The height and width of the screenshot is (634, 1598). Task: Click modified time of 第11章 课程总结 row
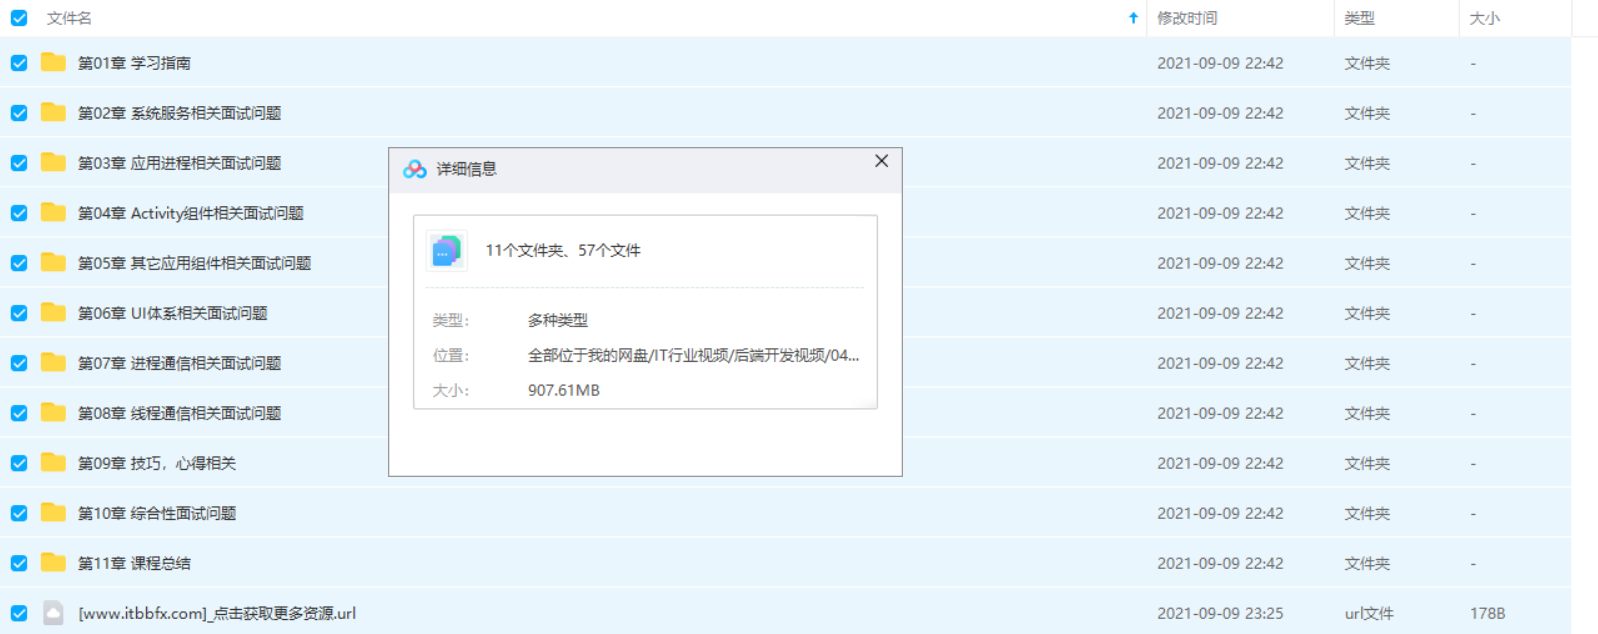tap(1220, 563)
